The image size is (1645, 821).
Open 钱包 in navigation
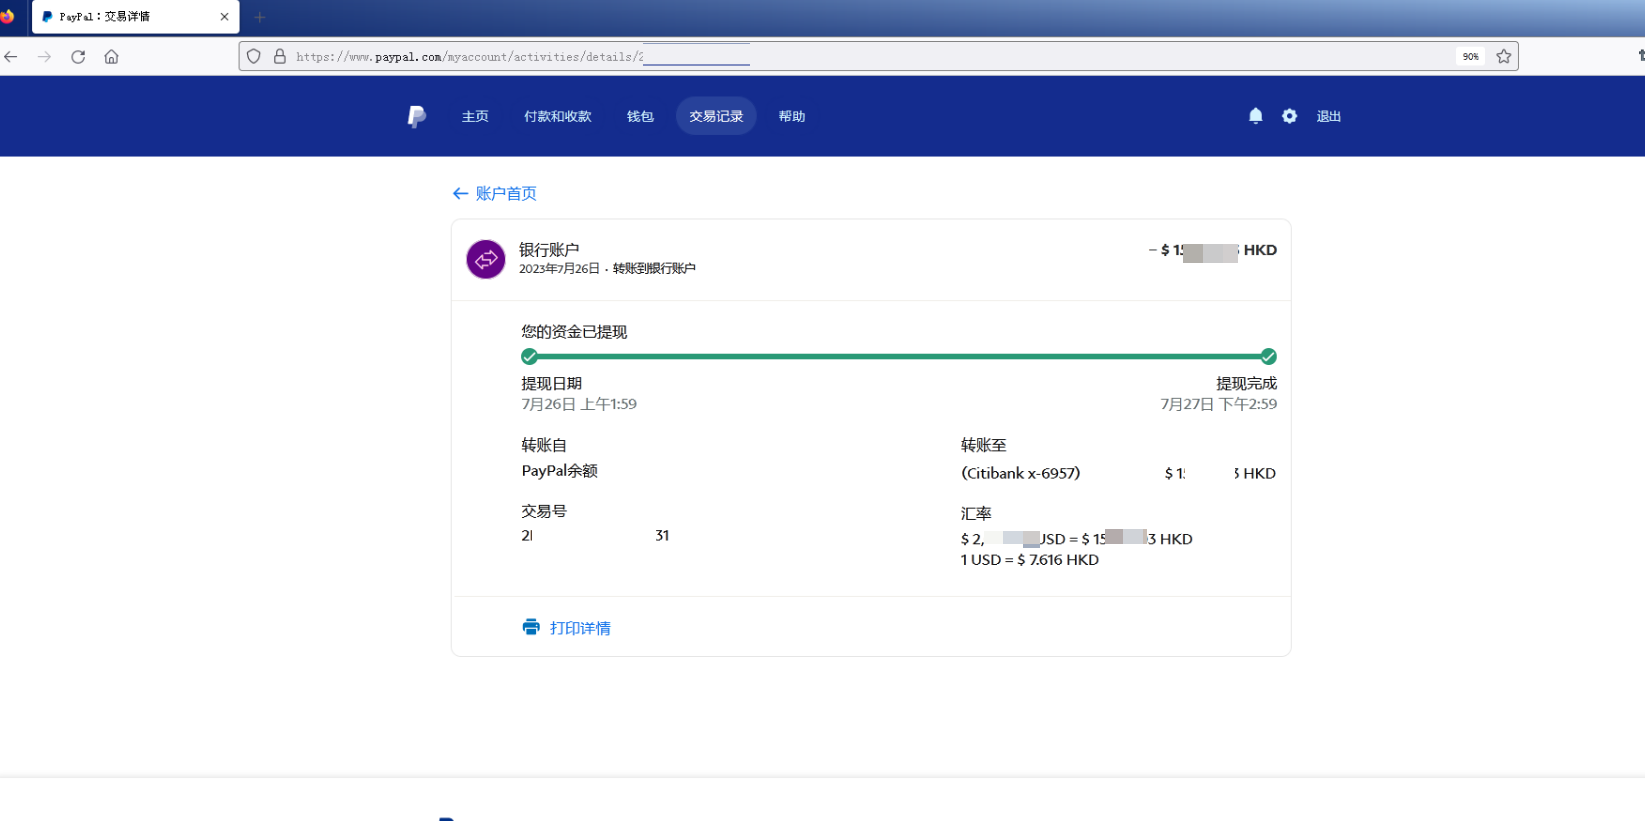[x=640, y=116]
